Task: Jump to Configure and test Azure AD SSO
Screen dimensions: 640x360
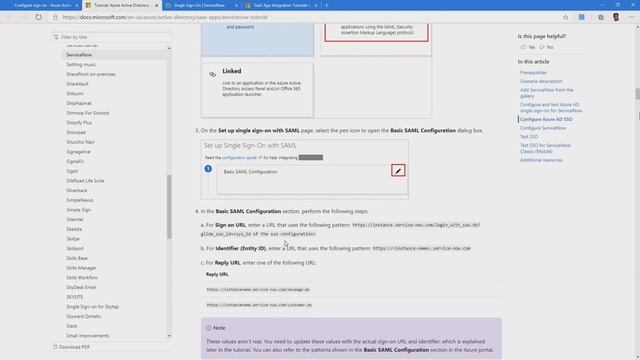Action: point(551,107)
